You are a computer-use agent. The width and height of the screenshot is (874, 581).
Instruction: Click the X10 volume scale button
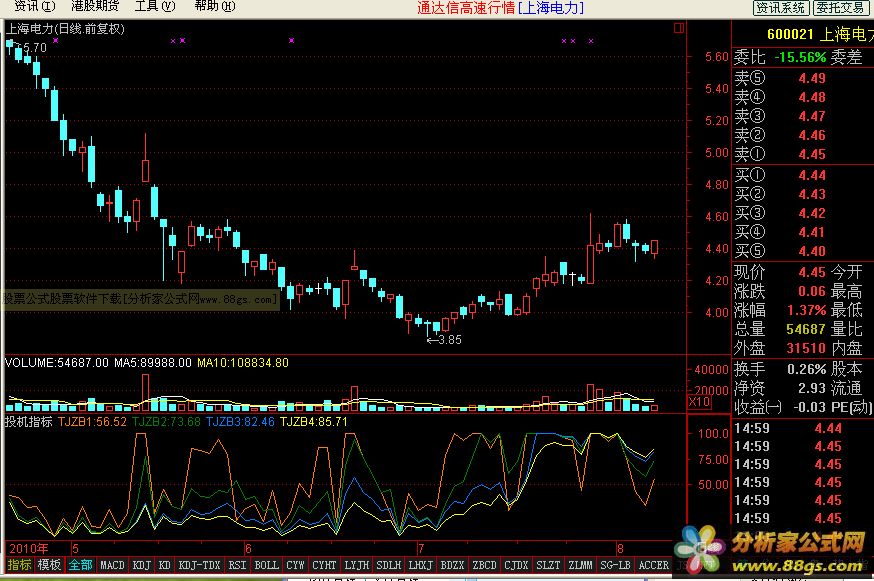(x=699, y=401)
